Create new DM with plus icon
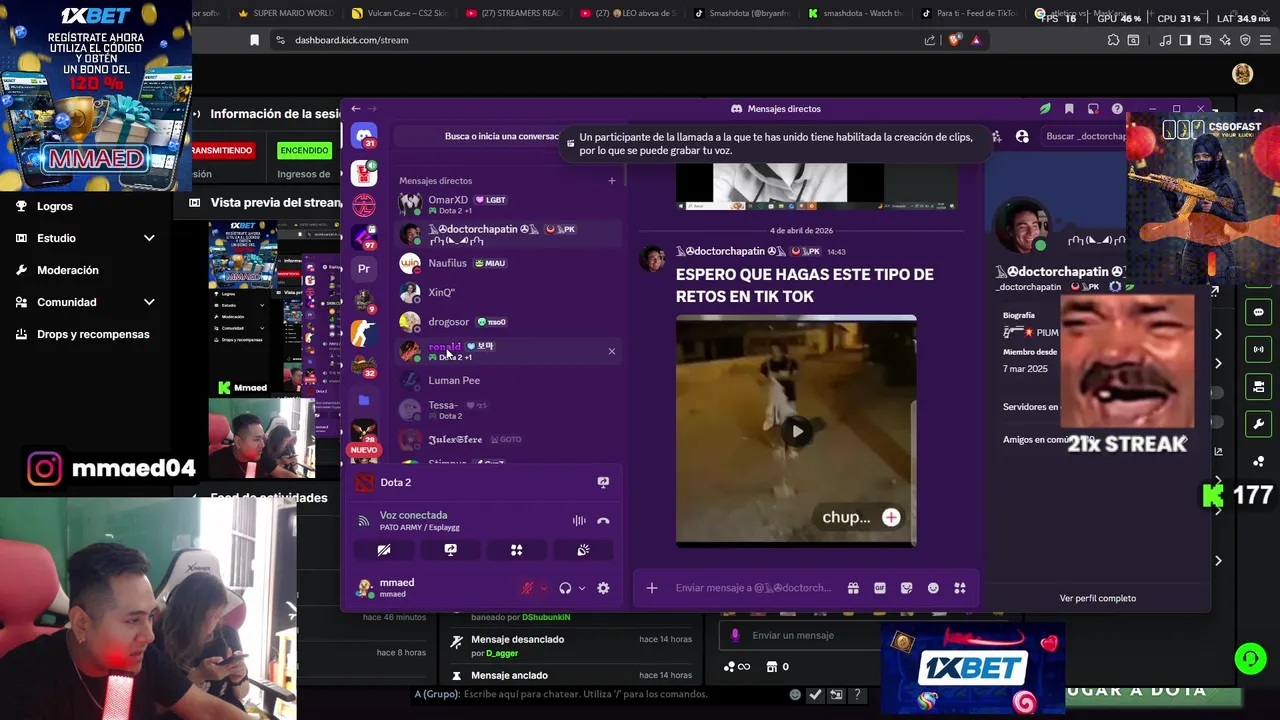 coord(612,181)
